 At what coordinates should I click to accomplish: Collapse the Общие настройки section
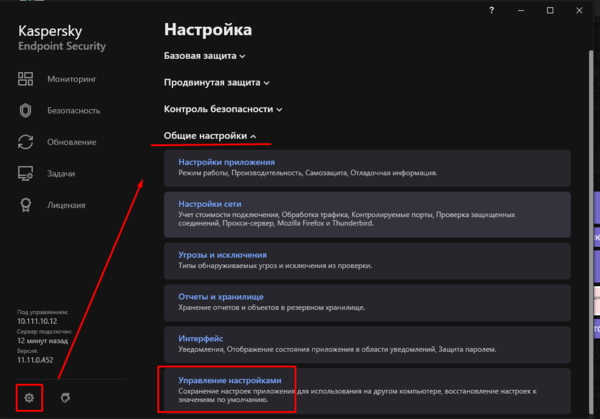[x=210, y=135]
